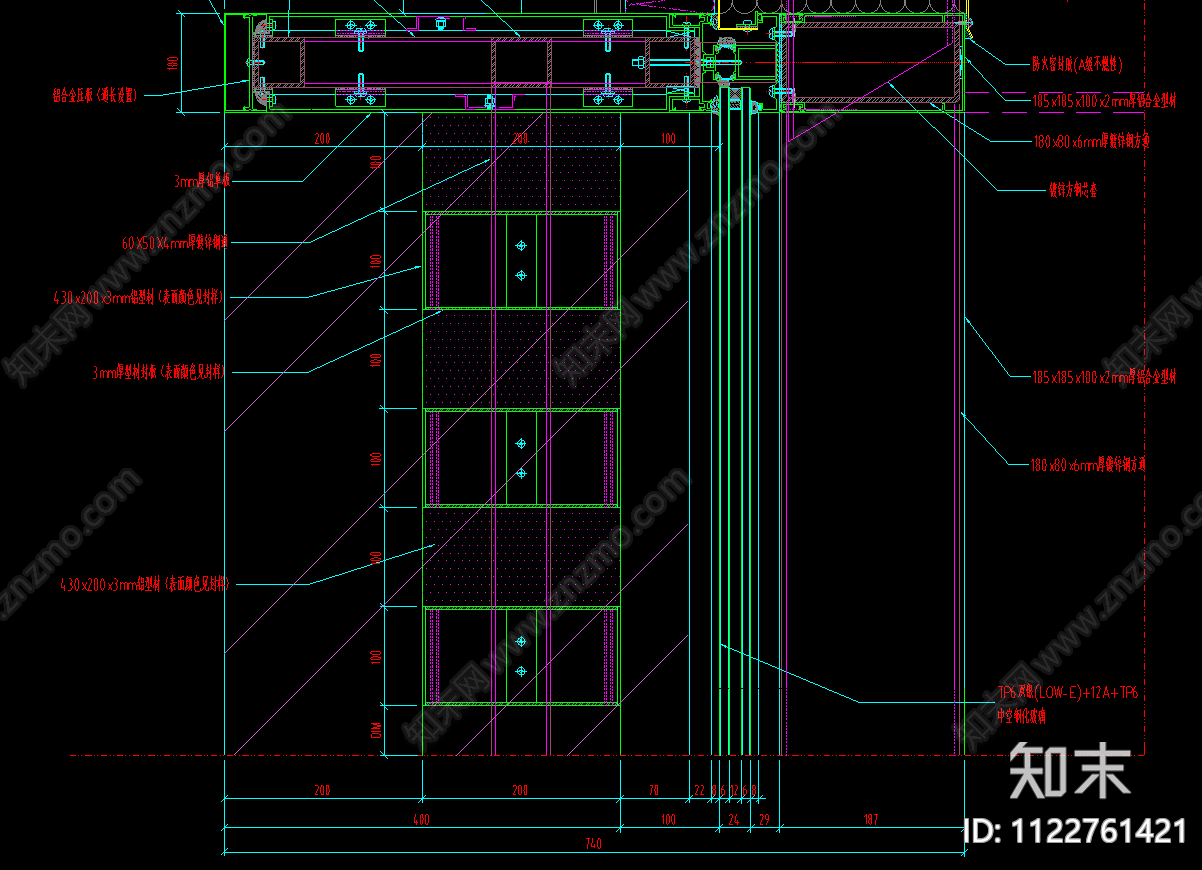Select the '22' dimension text
This screenshot has width=1202, height=870.
(699, 791)
